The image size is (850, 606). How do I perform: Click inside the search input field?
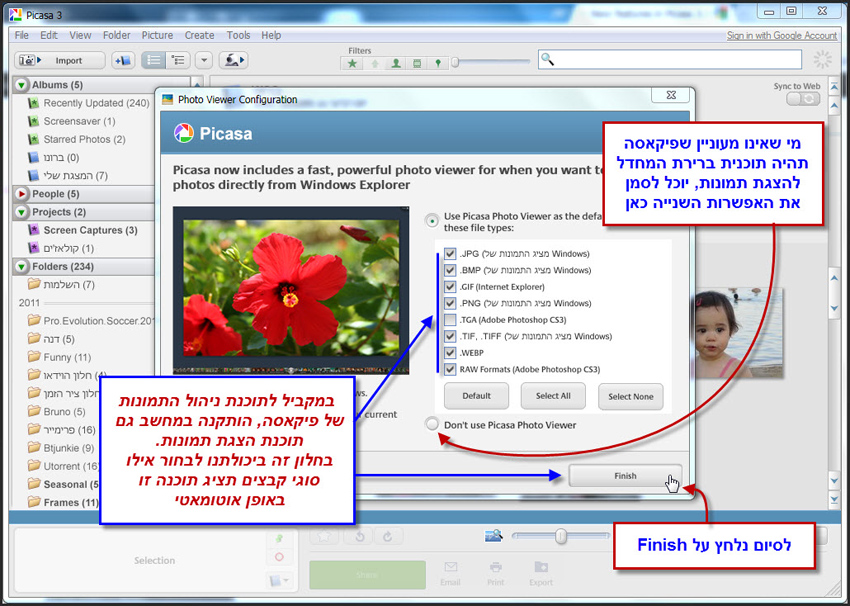(669, 60)
